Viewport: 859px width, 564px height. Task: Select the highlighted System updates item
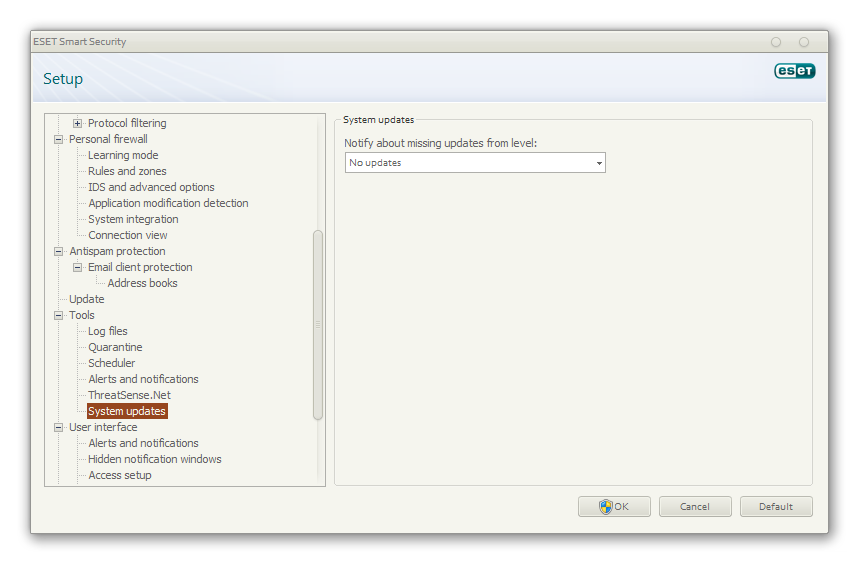point(127,411)
